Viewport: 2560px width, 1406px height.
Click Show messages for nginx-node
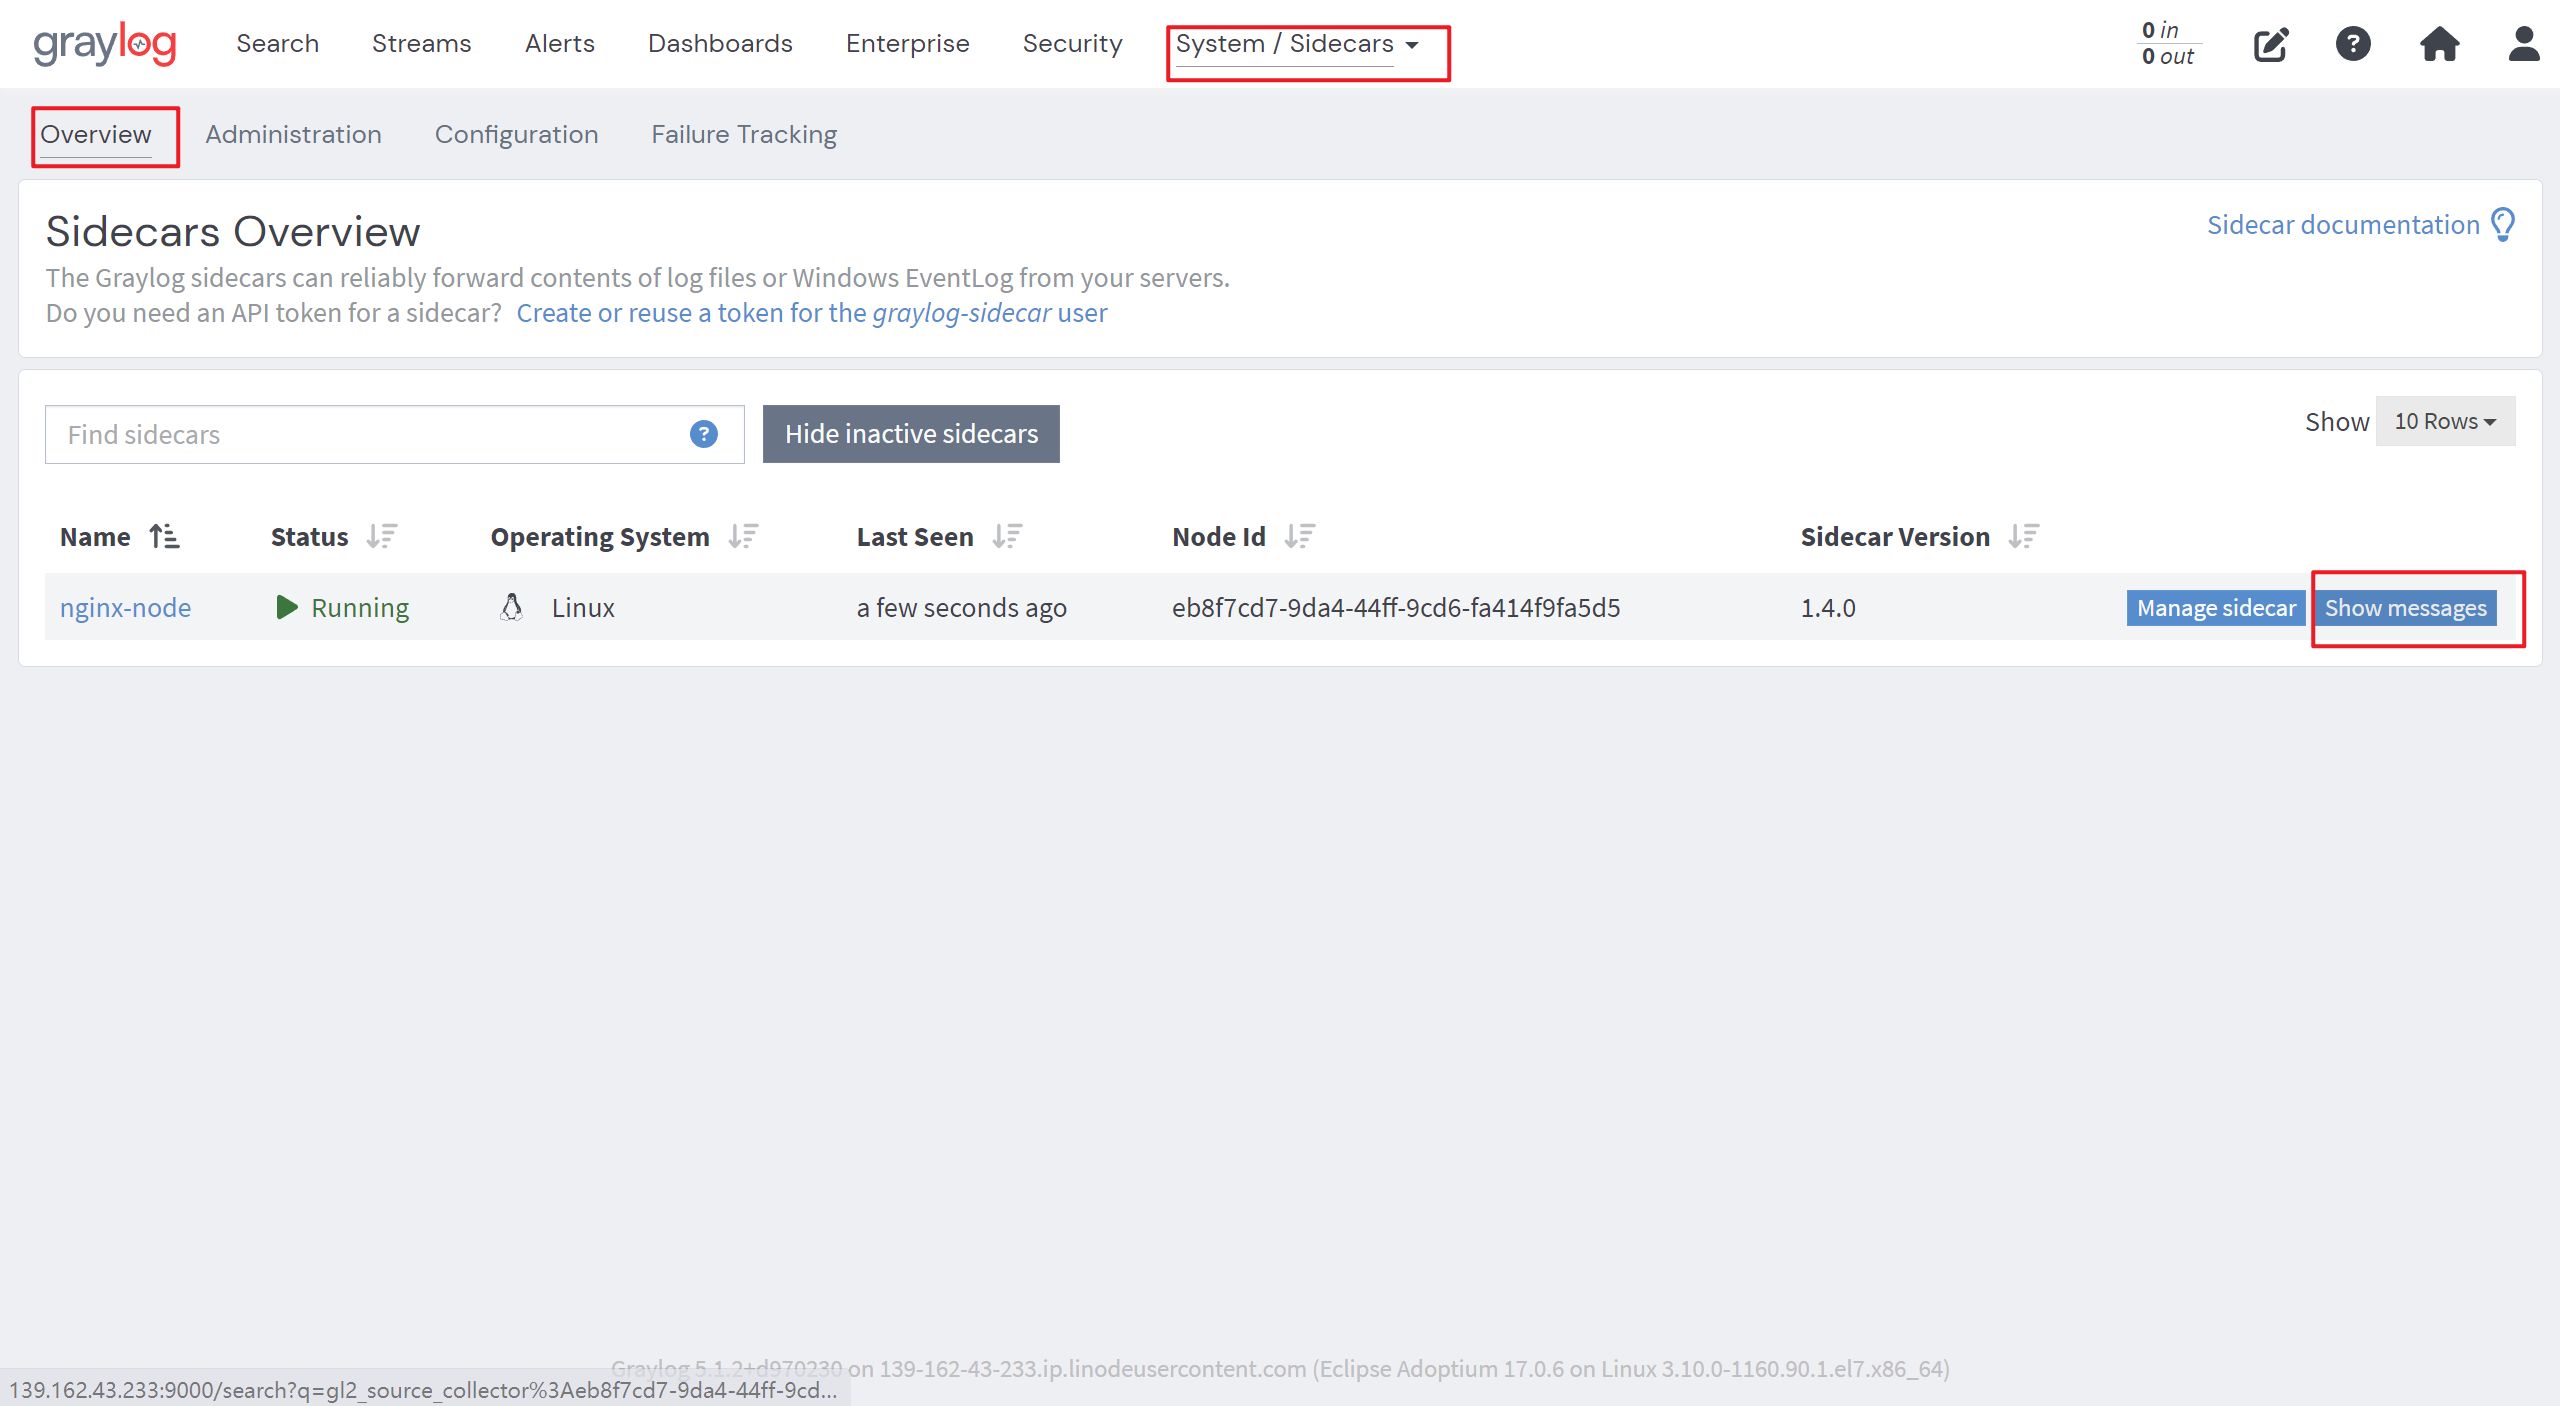[2404, 608]
